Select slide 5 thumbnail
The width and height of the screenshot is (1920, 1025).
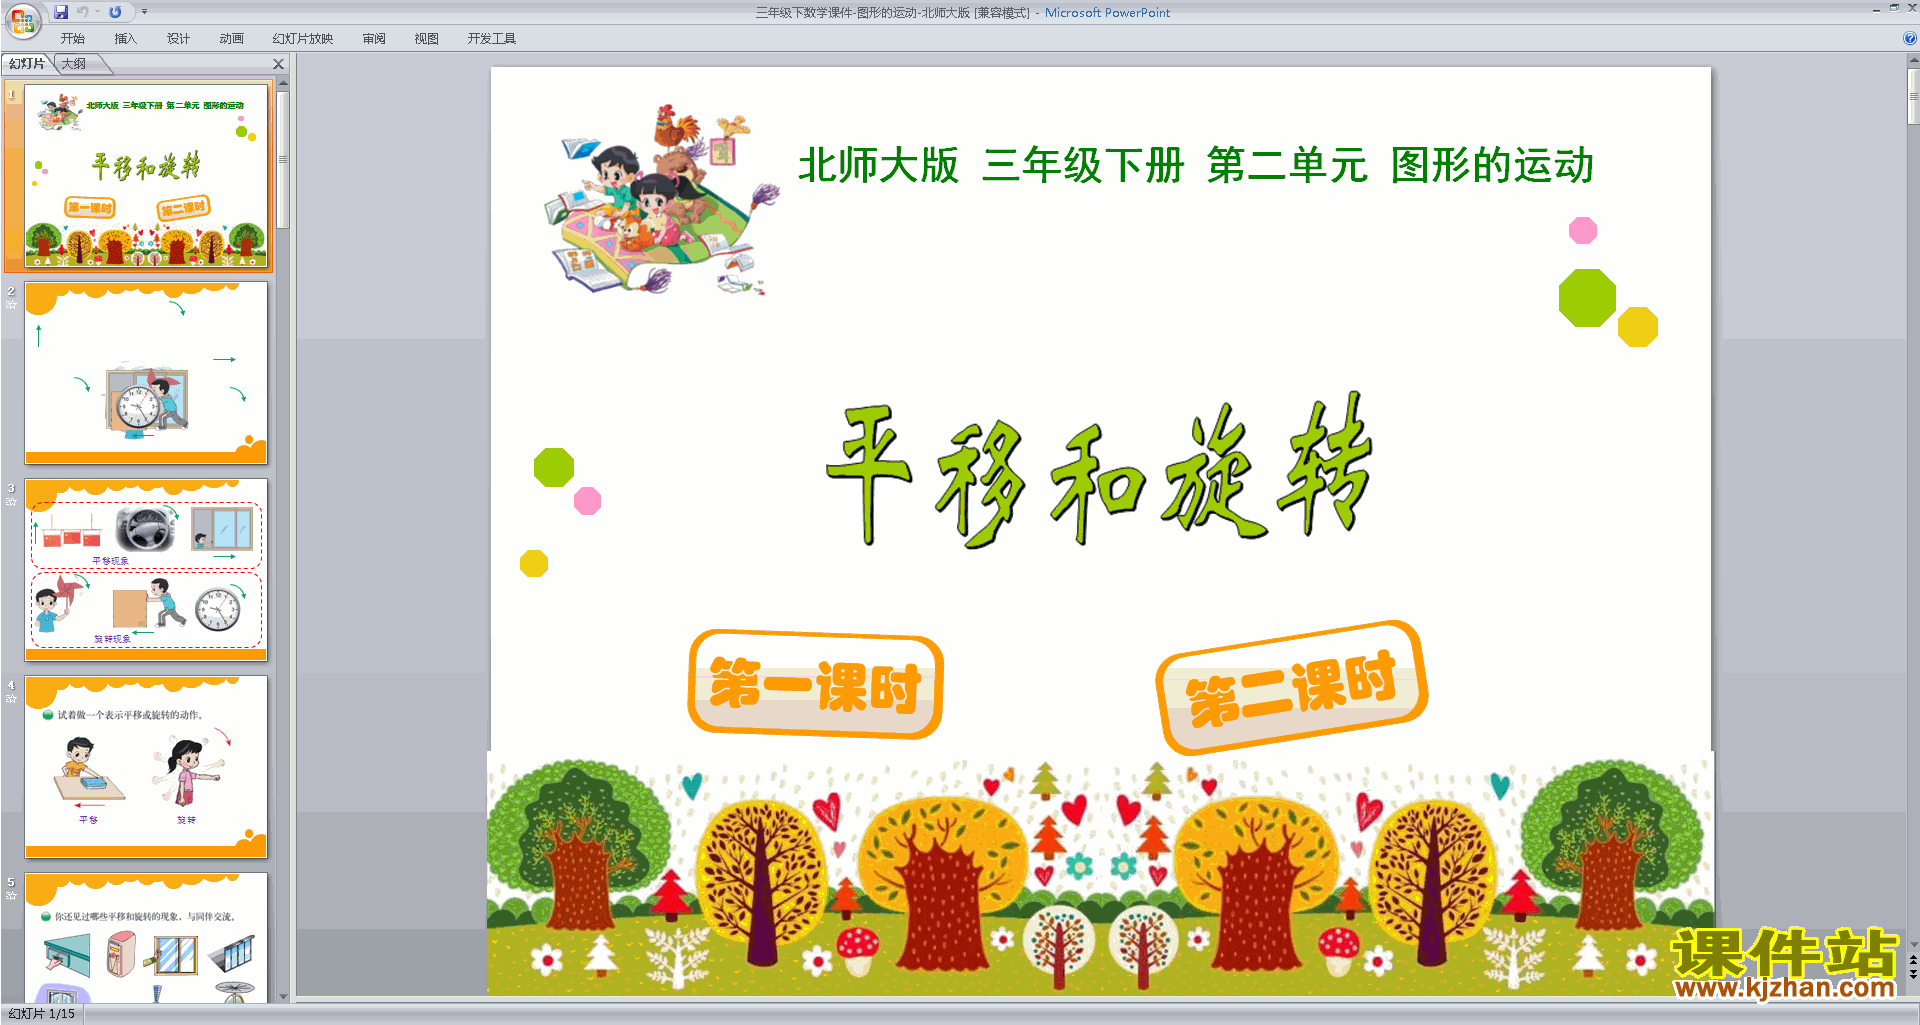(x=146, y=938)
